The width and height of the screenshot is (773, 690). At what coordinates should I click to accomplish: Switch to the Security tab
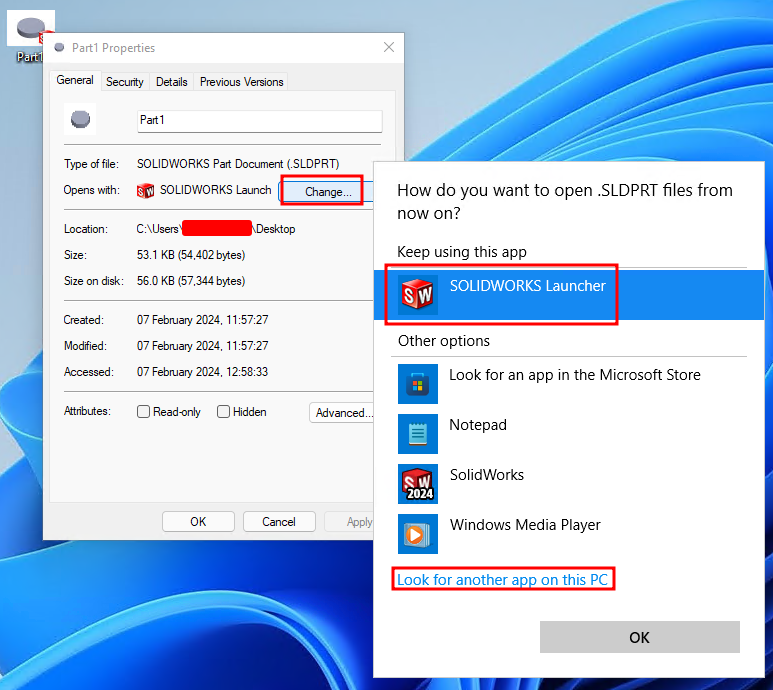125,82
